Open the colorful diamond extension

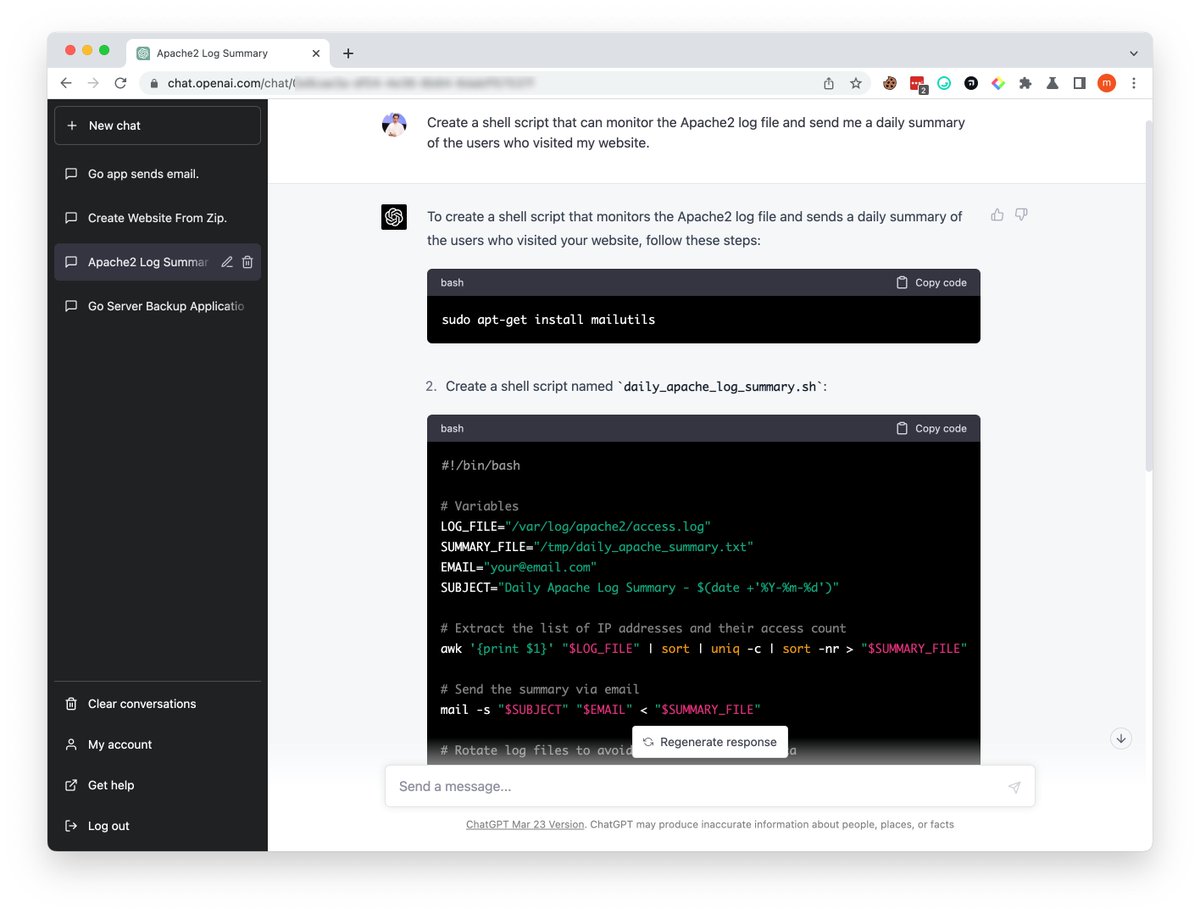(x=998, y=84)
